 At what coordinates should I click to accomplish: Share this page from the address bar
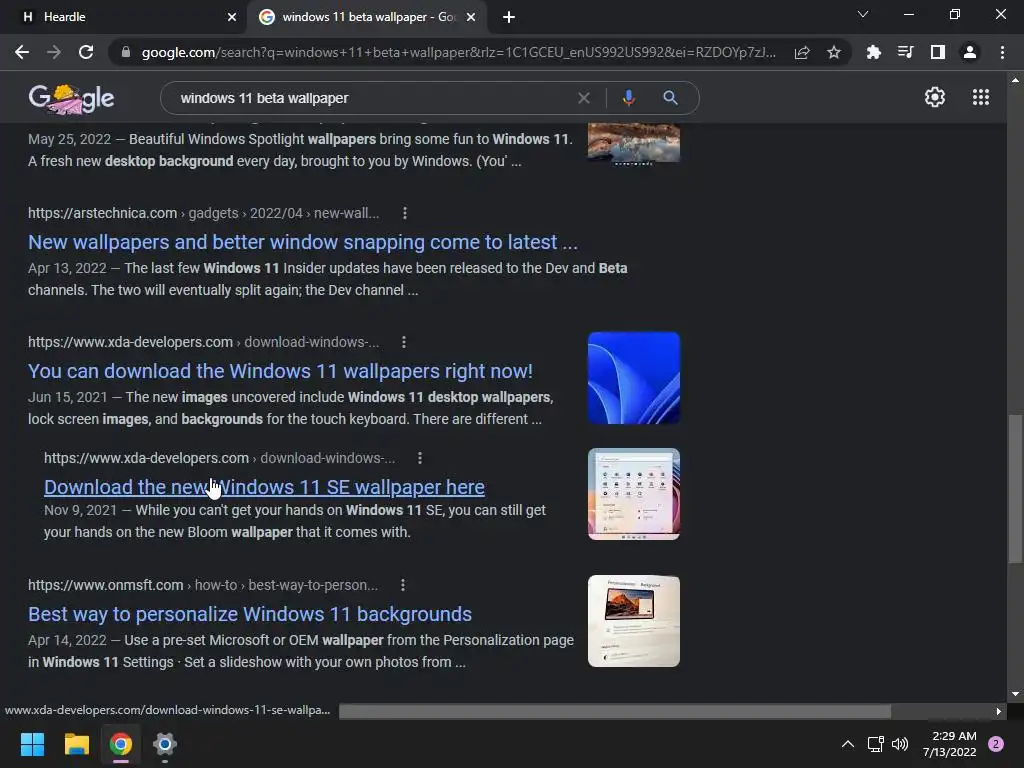[x=802, y=52]
